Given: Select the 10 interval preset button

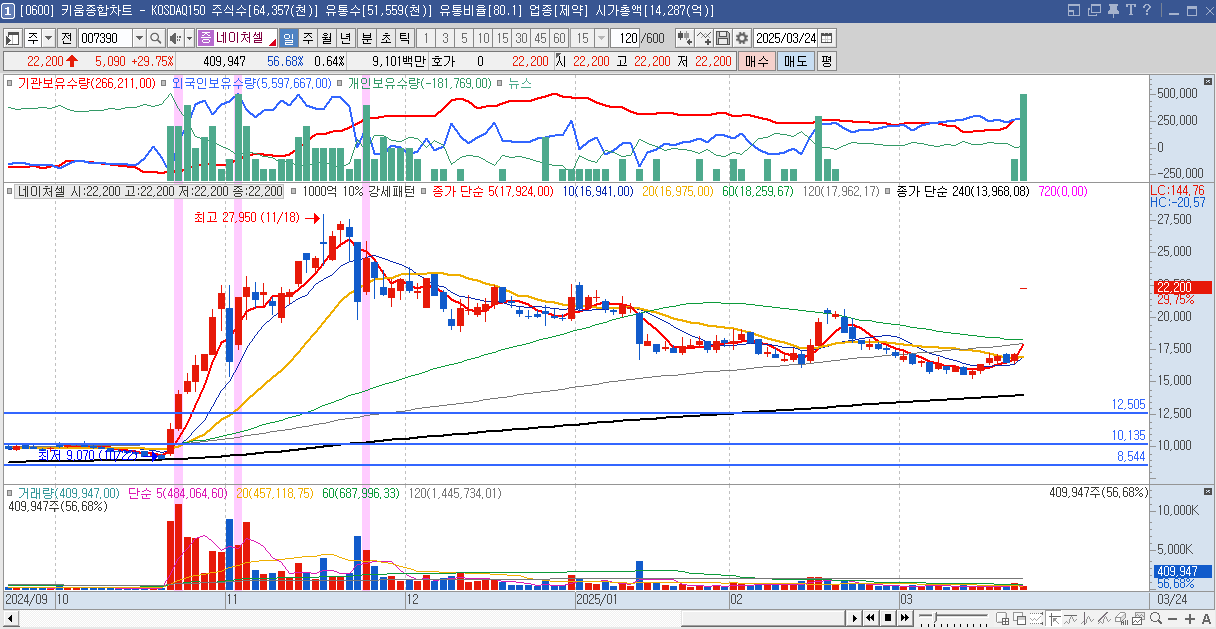Looking at the screenshot, I should [483, 38].
